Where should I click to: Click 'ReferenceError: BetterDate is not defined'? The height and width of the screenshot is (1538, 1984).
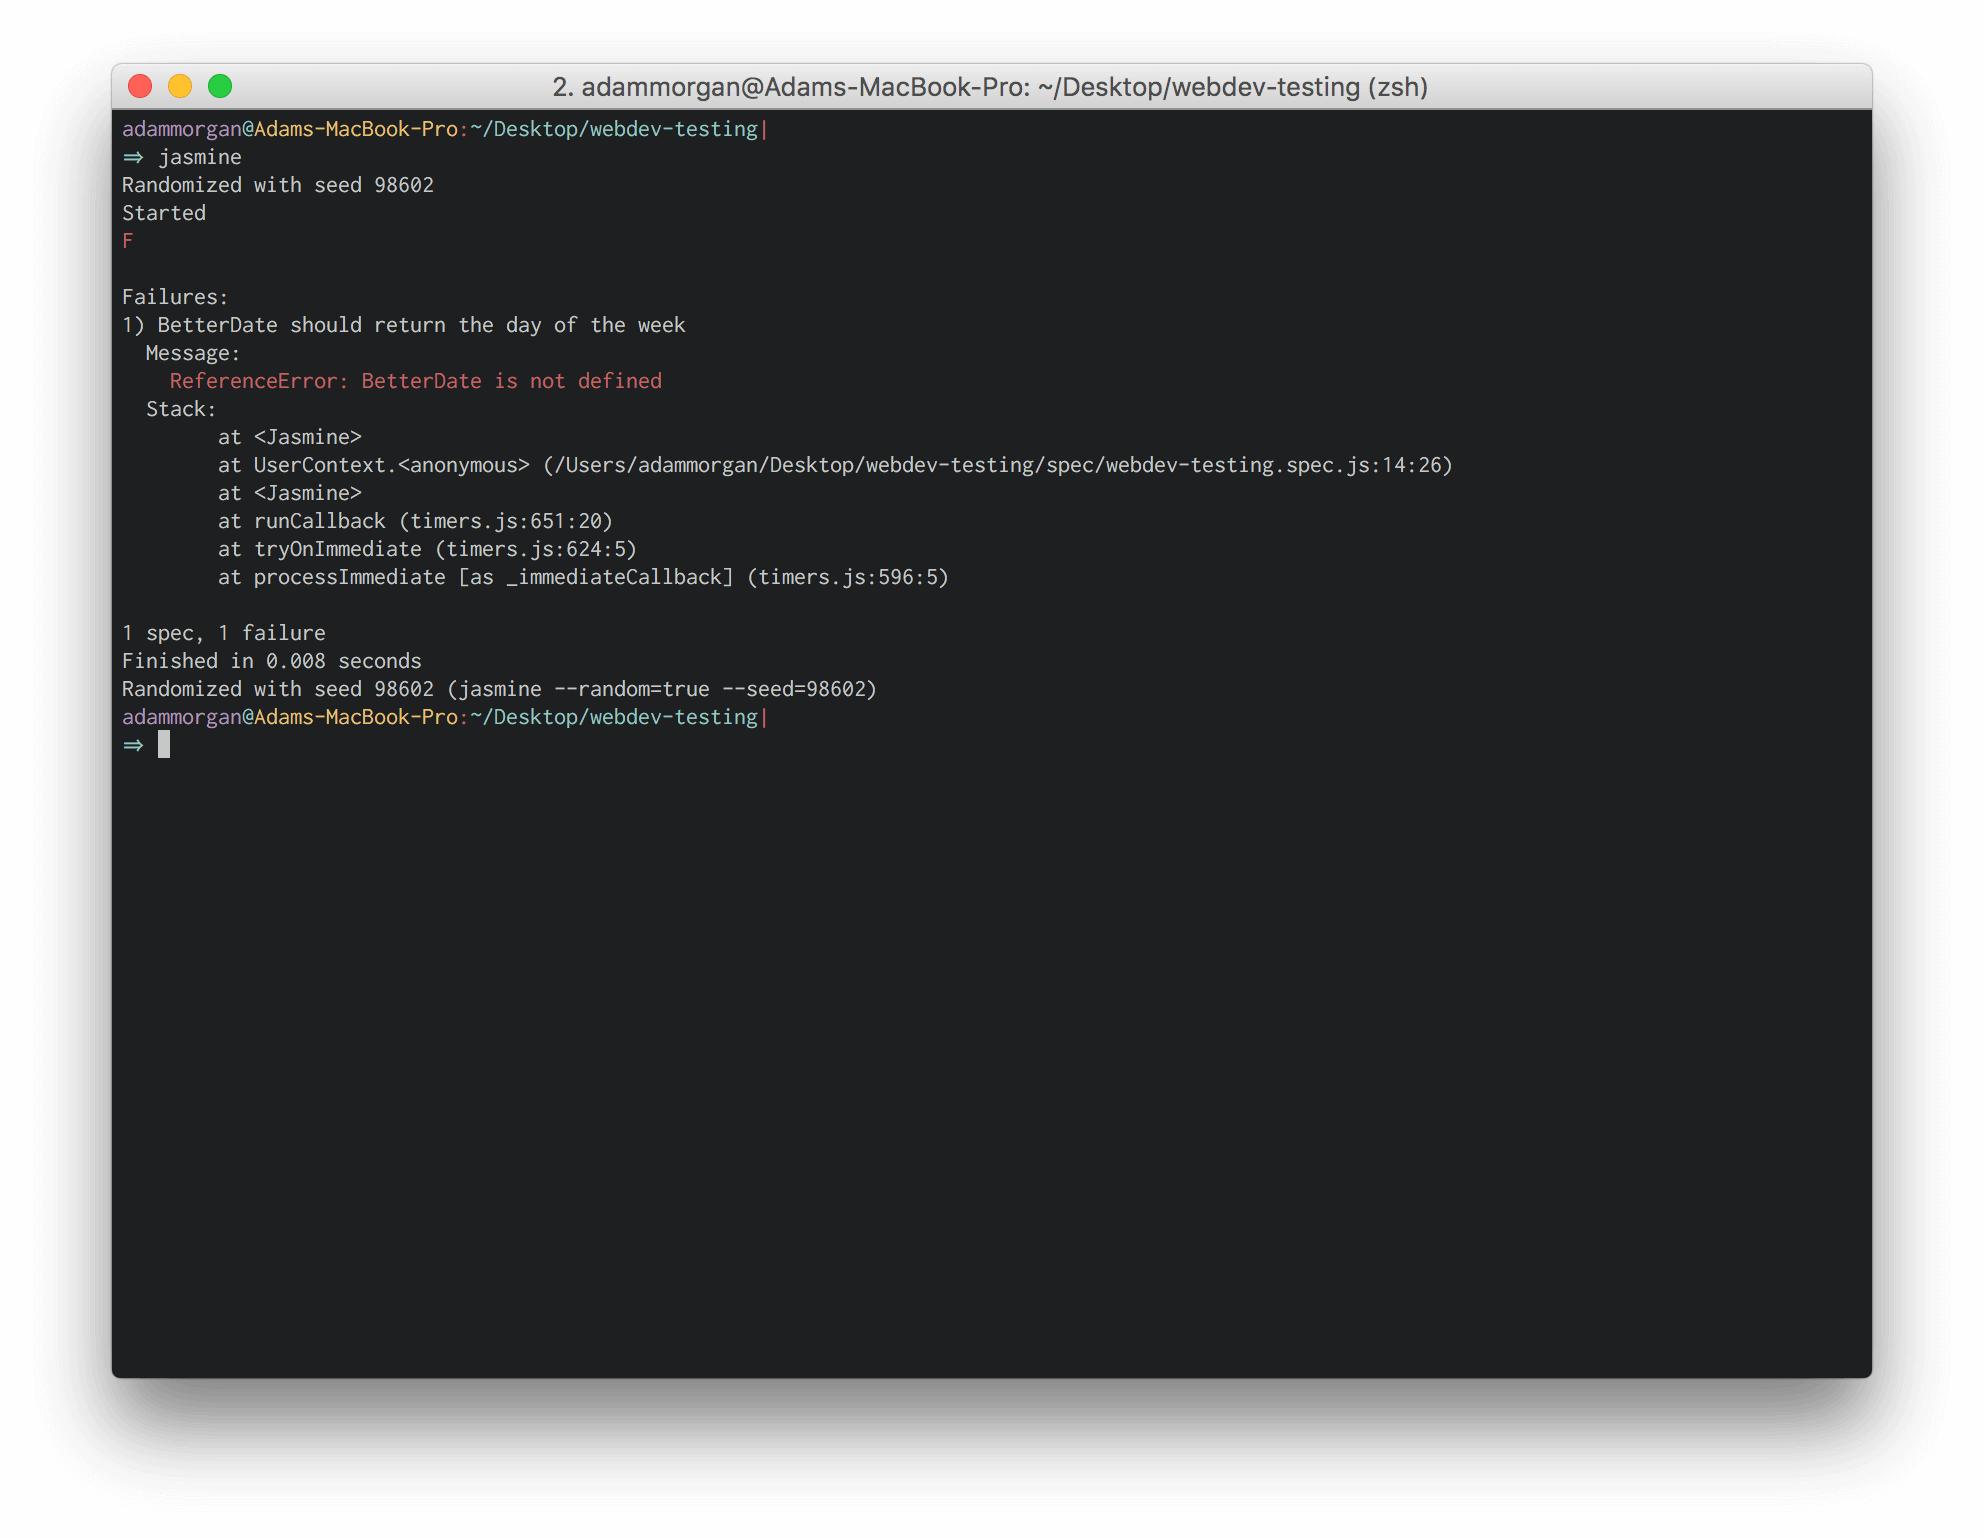416,381
